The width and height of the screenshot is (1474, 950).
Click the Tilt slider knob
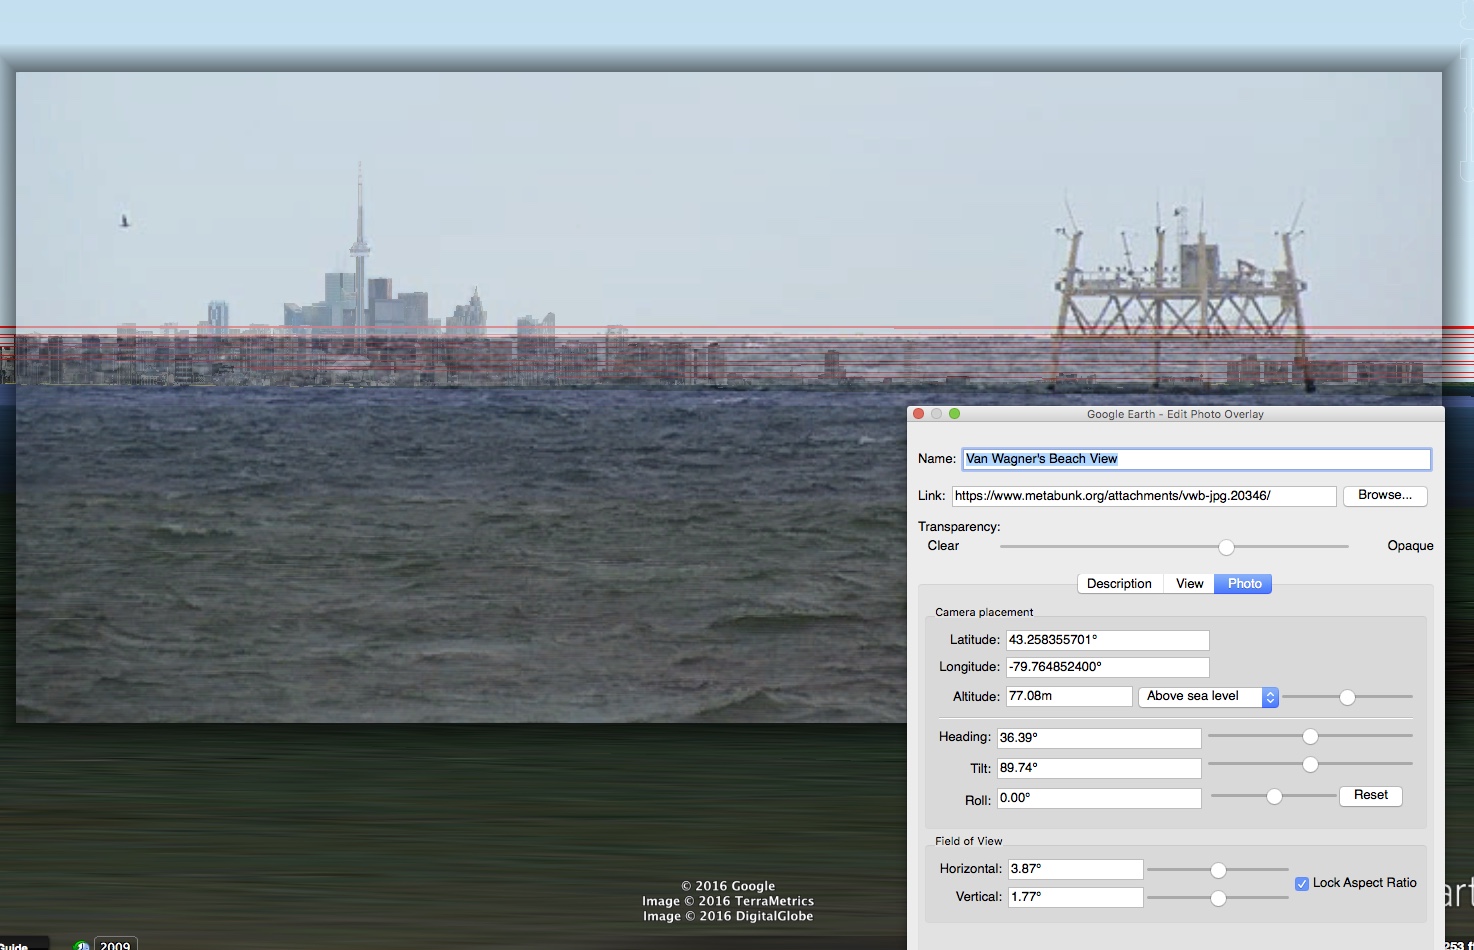1310,765
